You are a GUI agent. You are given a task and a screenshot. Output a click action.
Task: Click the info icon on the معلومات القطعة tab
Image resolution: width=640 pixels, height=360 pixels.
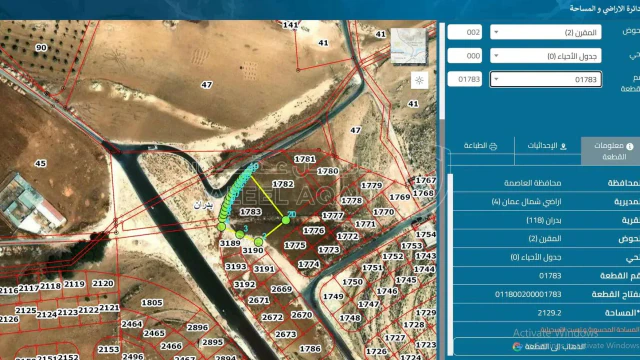630,146
